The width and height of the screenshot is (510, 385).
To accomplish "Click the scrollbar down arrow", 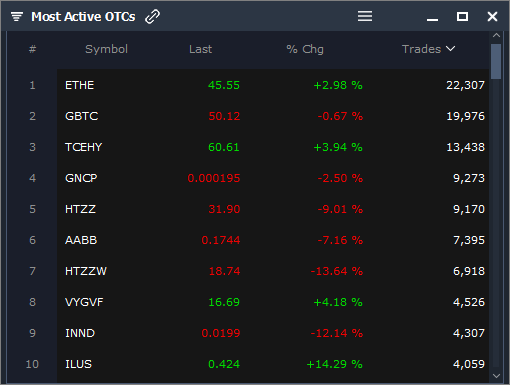I will tap(496, 376).
